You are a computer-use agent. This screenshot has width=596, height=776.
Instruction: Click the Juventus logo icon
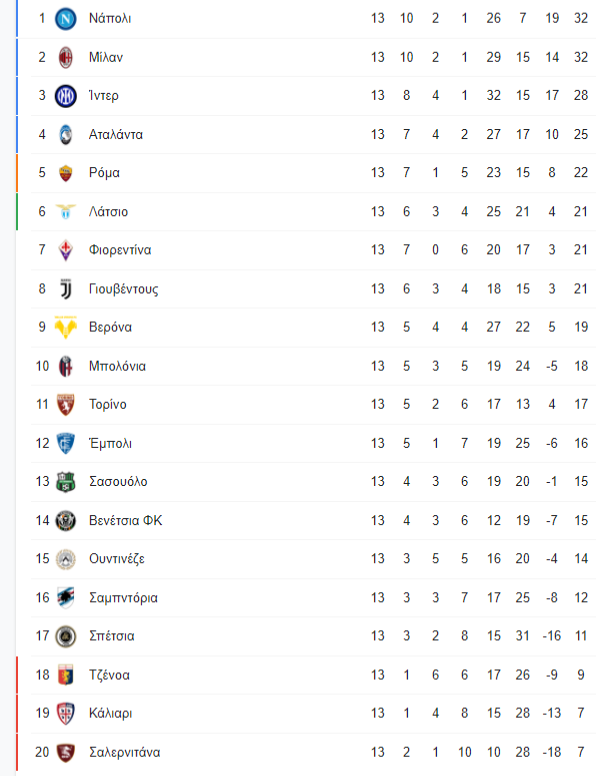pyautogui.click(x=65, y=289)
